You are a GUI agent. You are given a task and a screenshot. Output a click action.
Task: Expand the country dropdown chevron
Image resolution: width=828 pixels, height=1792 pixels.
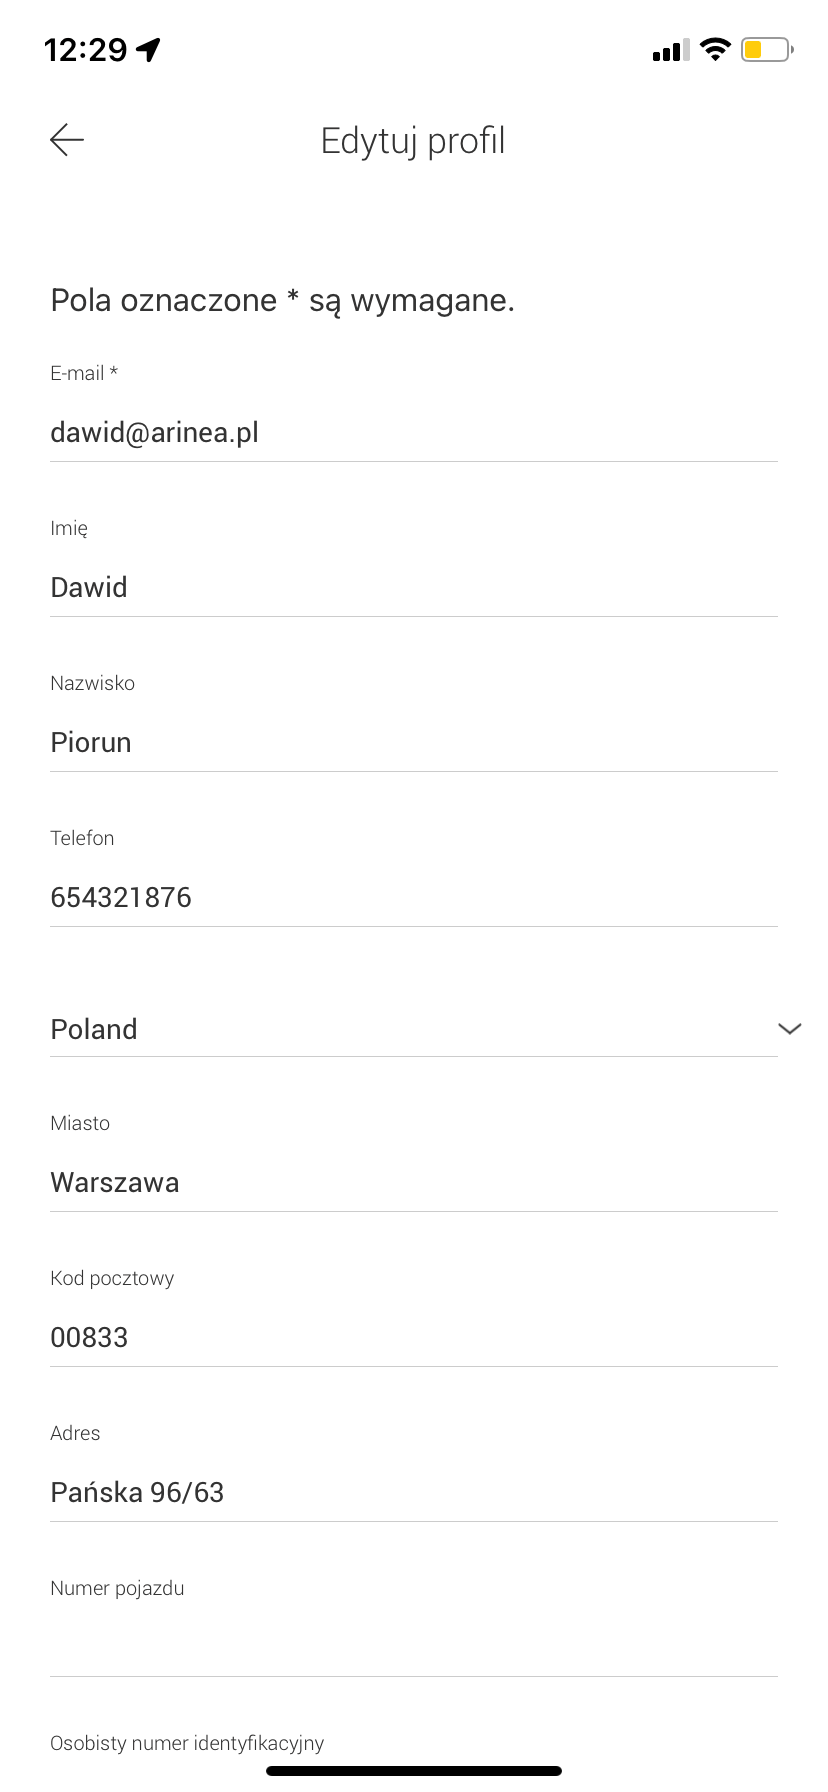[x=789, y=1029]
